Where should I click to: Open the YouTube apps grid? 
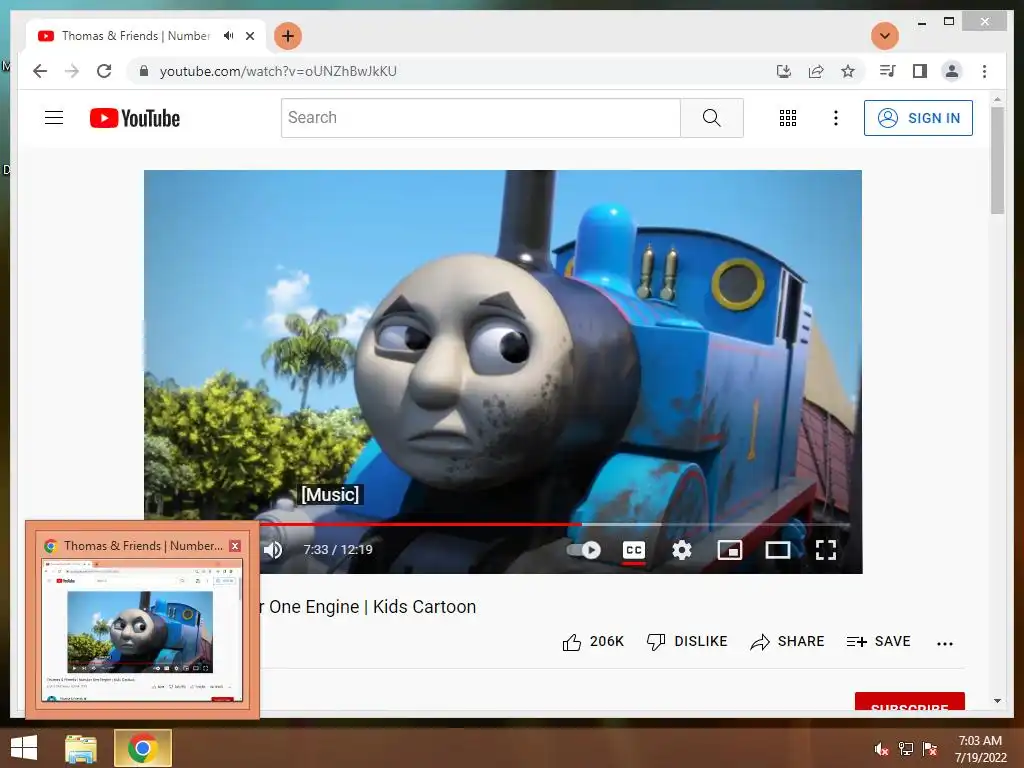click(788, 118)
